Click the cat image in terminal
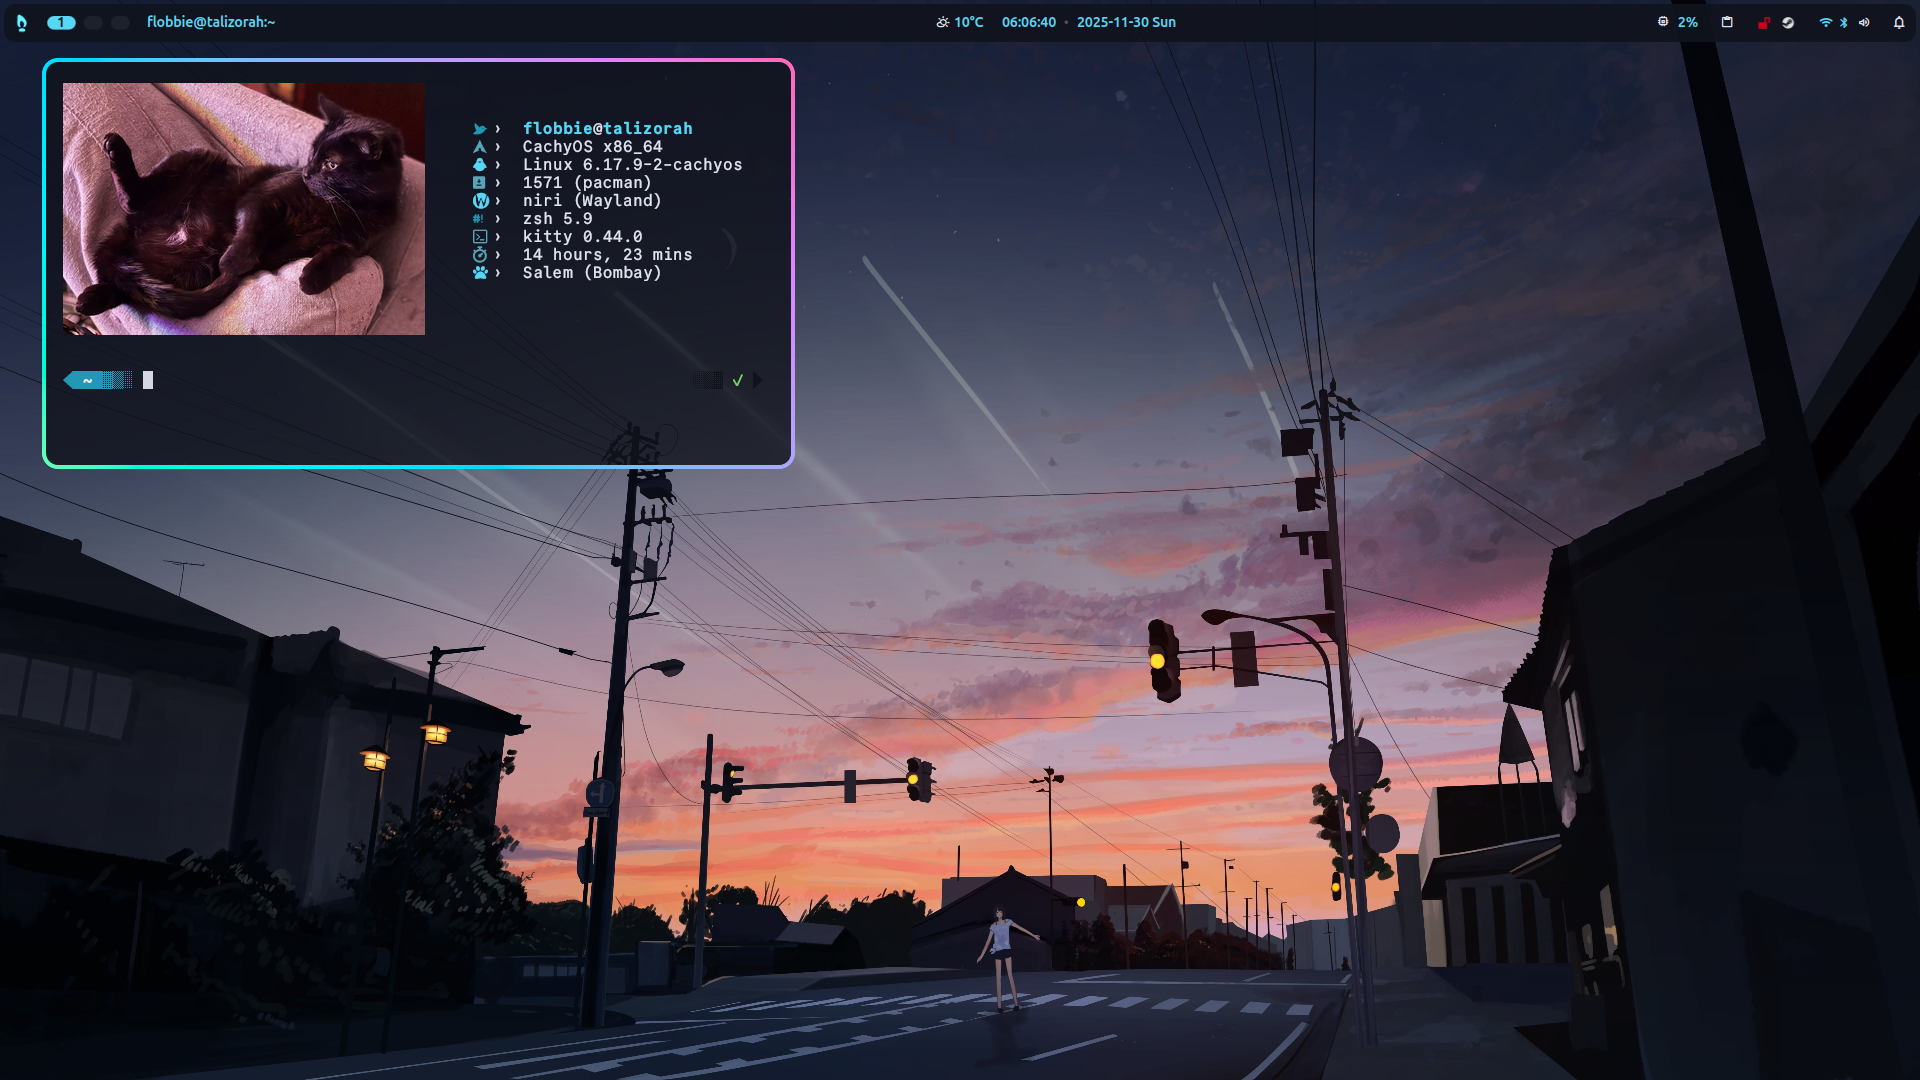The height and width of the screenshot is (1080, 1920). (x=244, y=208)
